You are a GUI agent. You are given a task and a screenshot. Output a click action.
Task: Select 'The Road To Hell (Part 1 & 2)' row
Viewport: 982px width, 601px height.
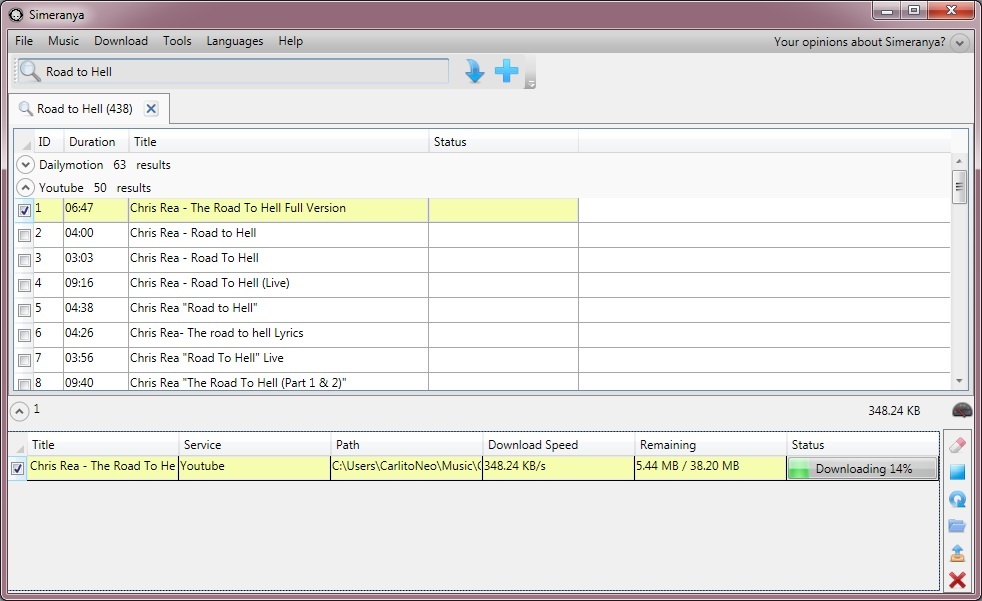238,383
